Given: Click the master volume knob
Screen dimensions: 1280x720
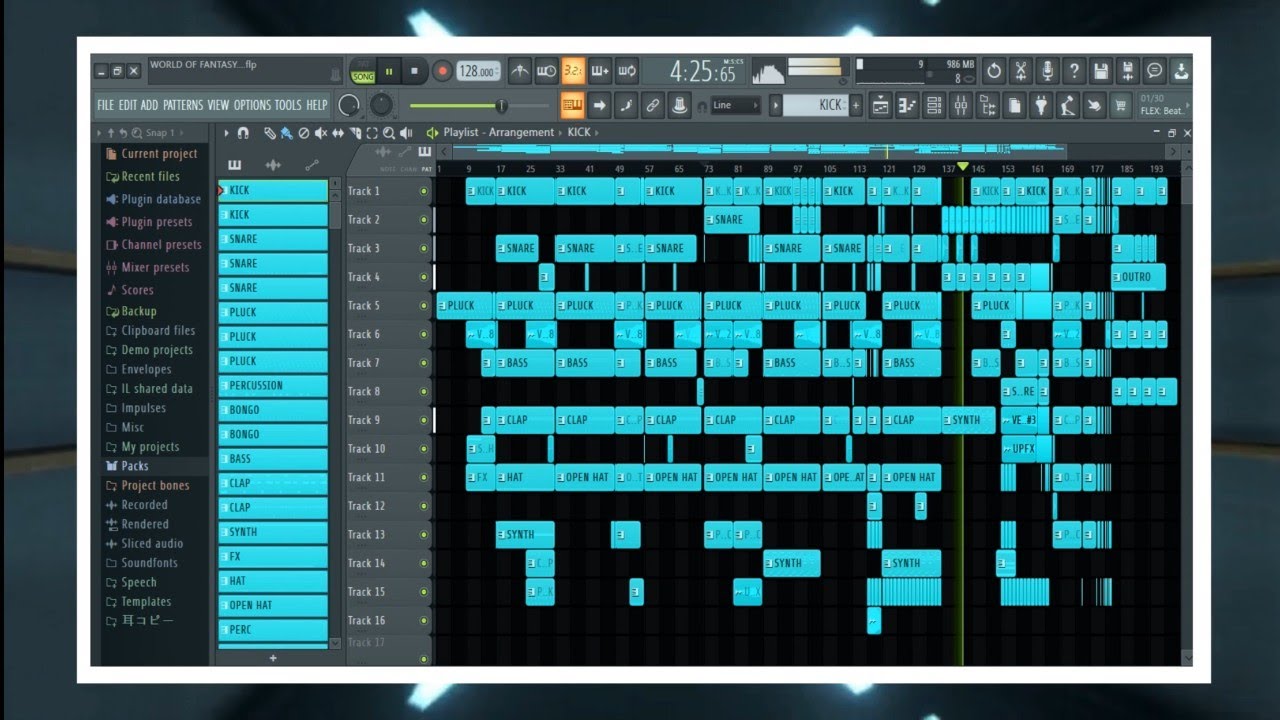Looking at the screenshot, I should tap(349, 105).
